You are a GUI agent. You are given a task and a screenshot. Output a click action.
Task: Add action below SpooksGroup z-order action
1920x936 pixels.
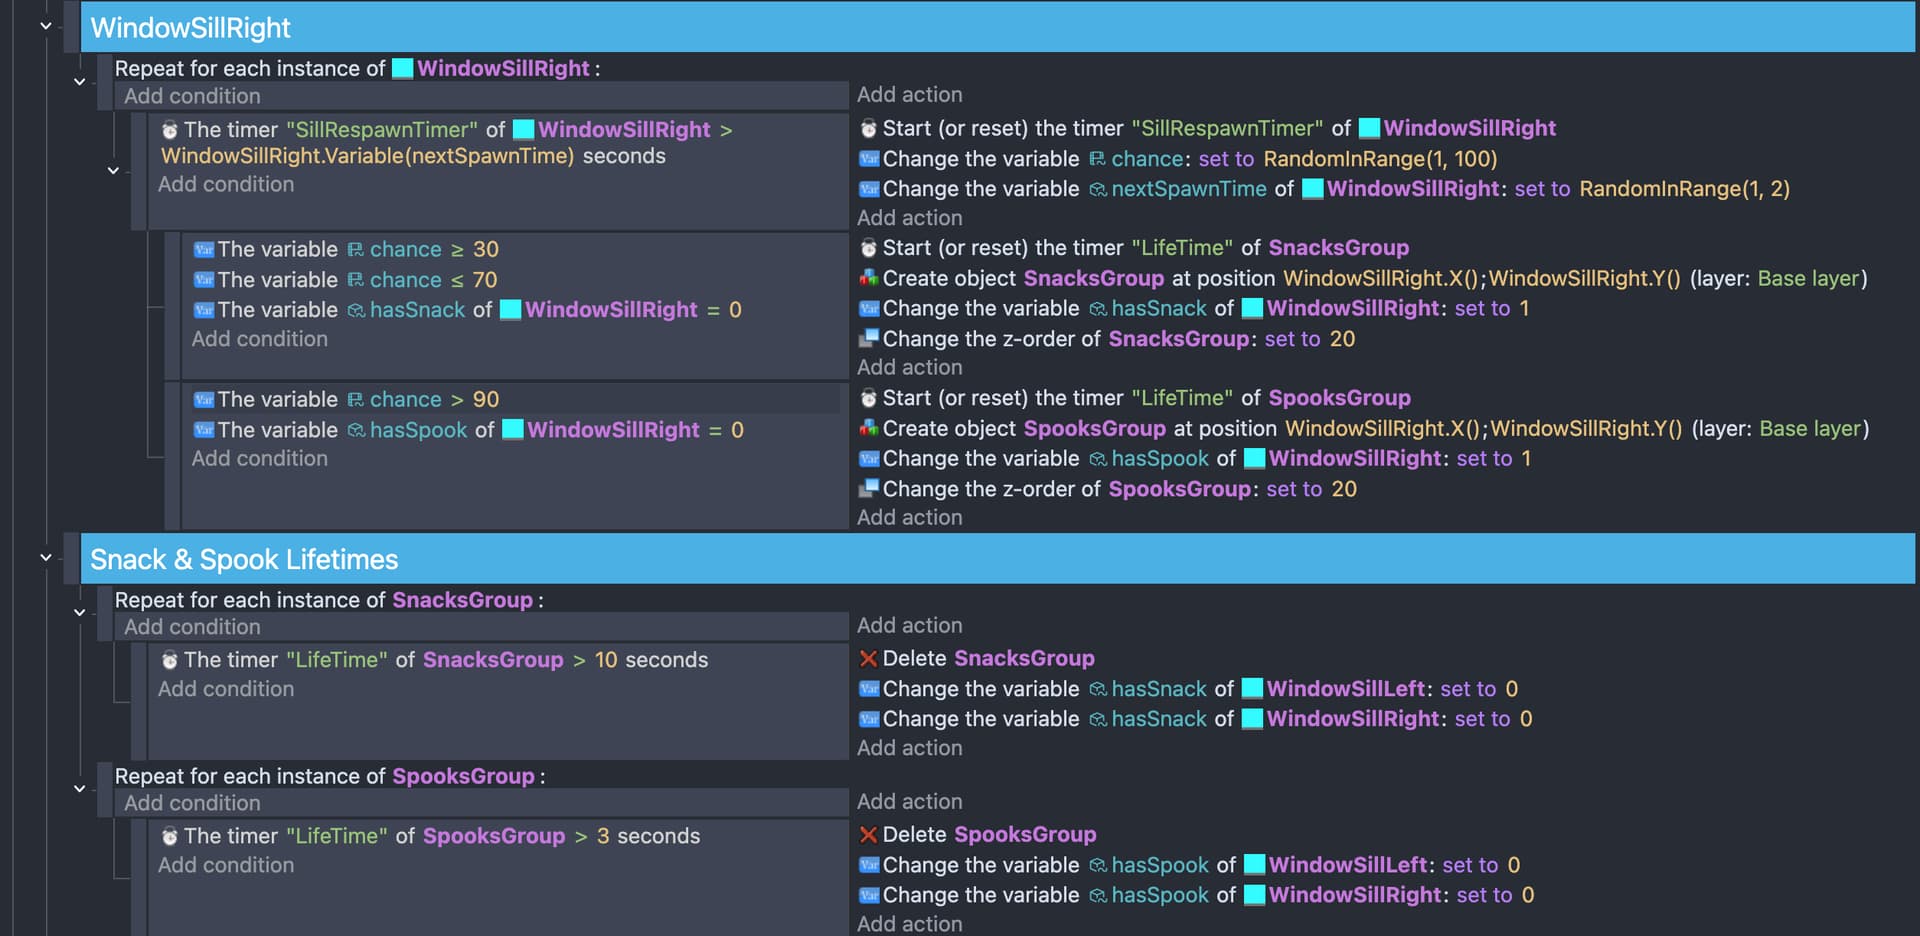(x=910, y=518)
